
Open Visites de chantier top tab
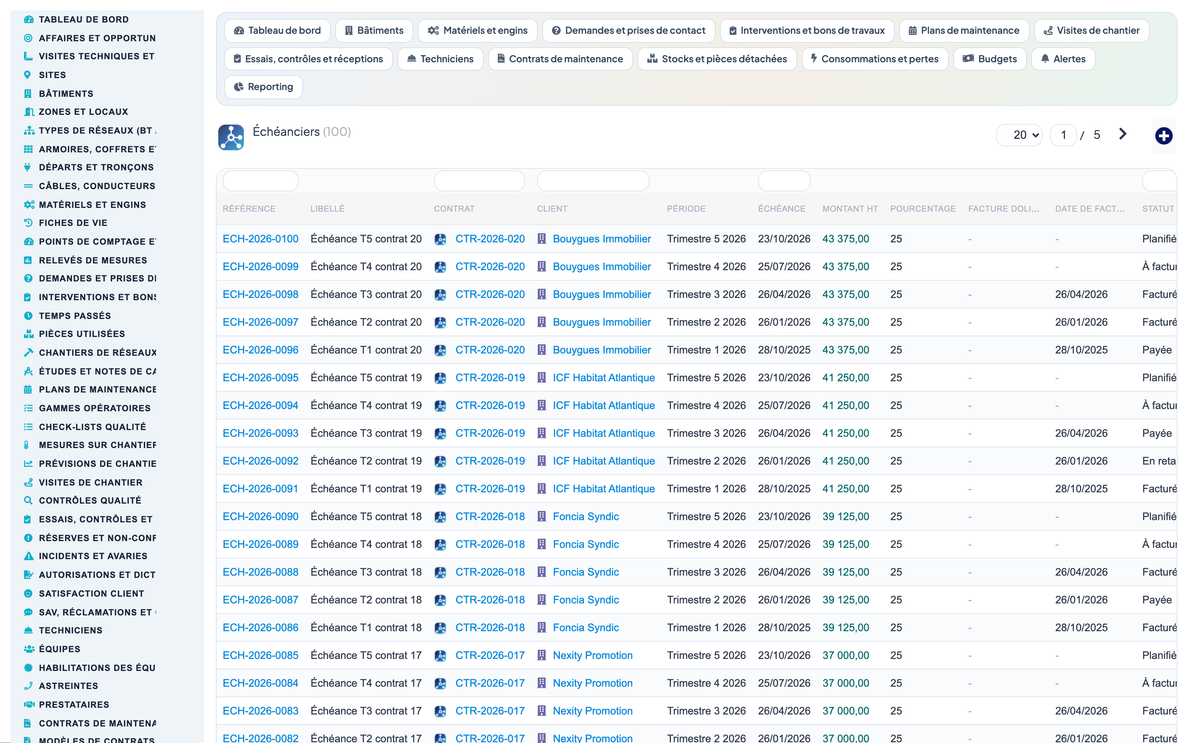click(x=1092, y=31)
